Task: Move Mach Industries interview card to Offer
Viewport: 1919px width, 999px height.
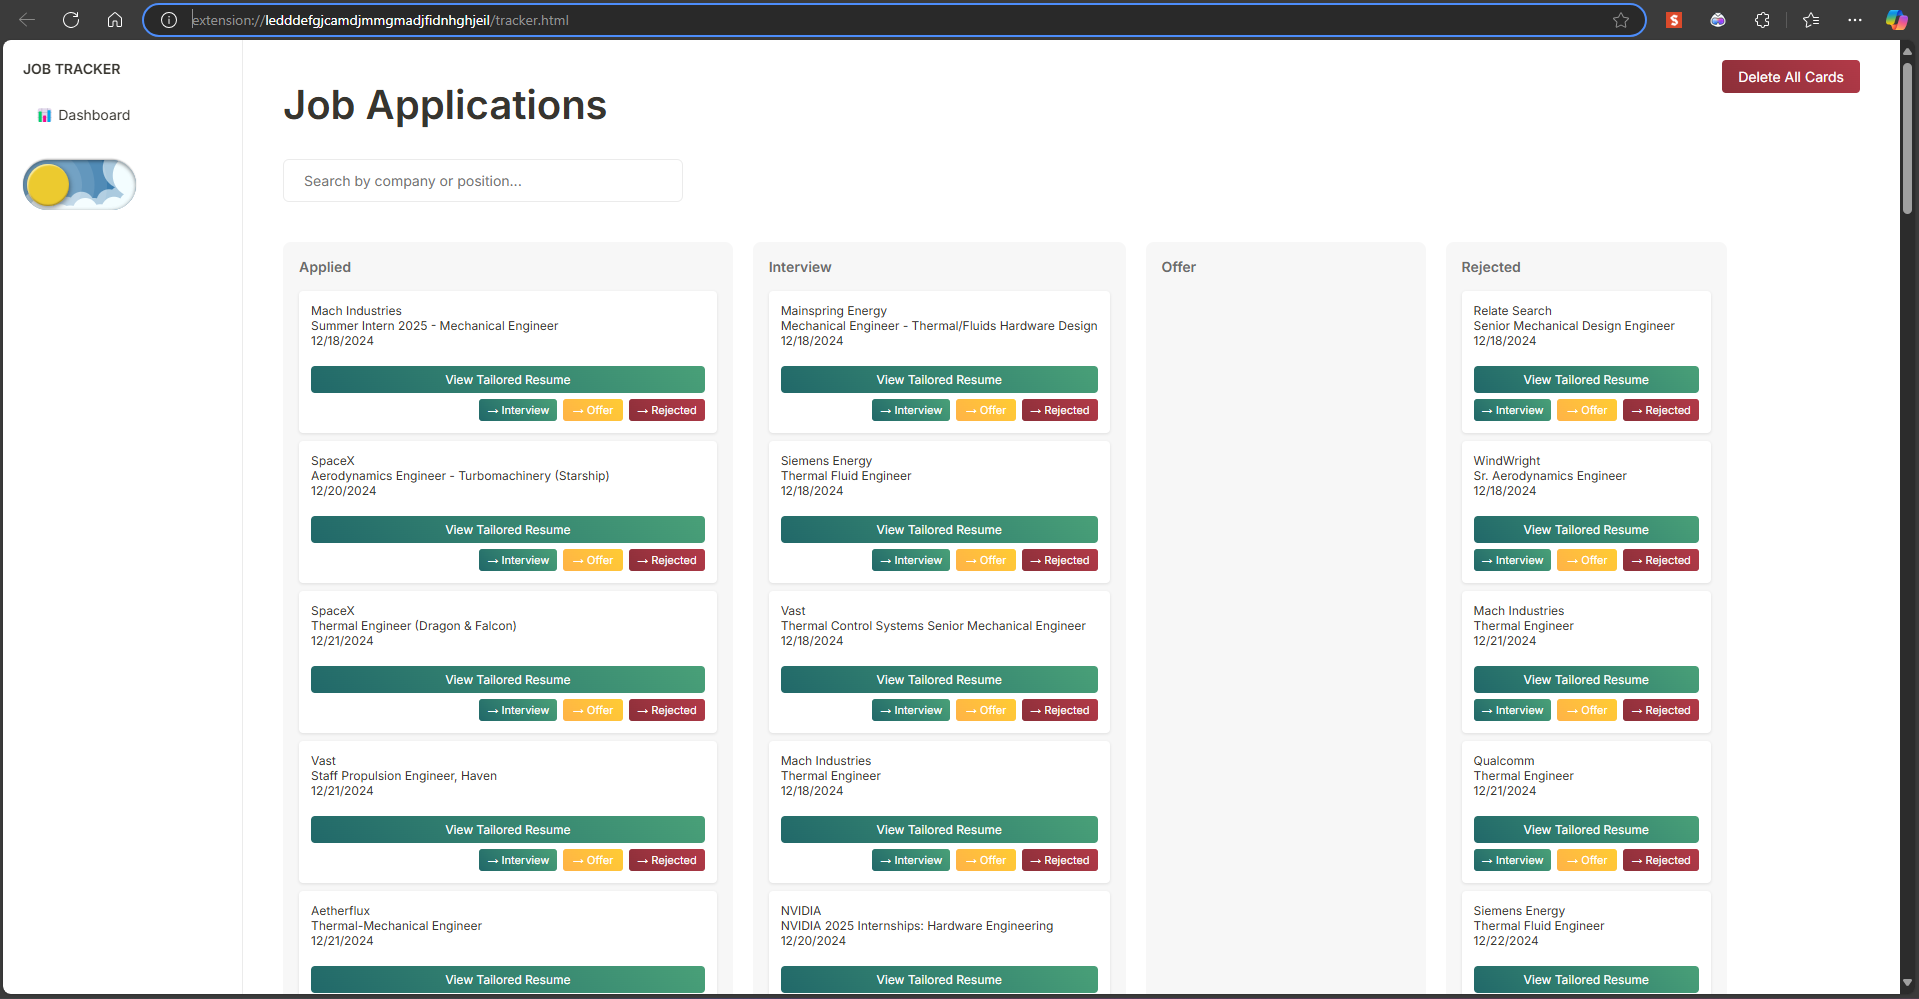Action: 986,860
